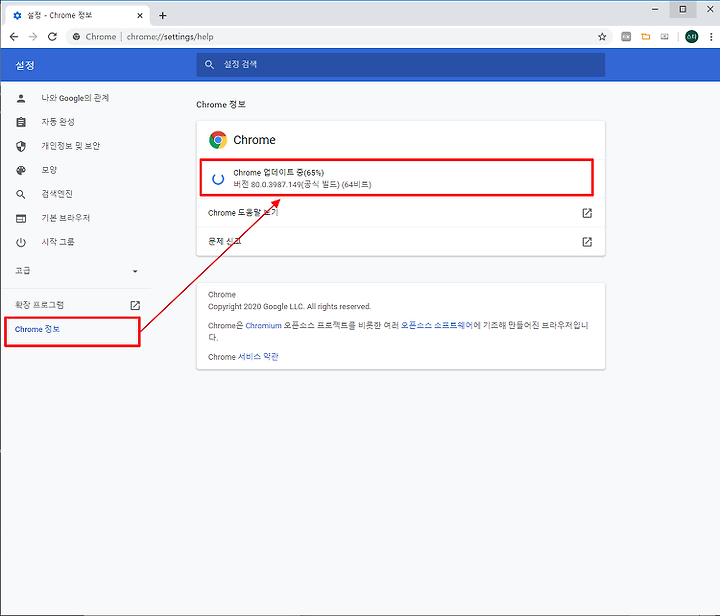Screen dimensions: 720x616
Task: Click the external-link icon for Chrome 도움말 보기
Action: tap(587, 213)
